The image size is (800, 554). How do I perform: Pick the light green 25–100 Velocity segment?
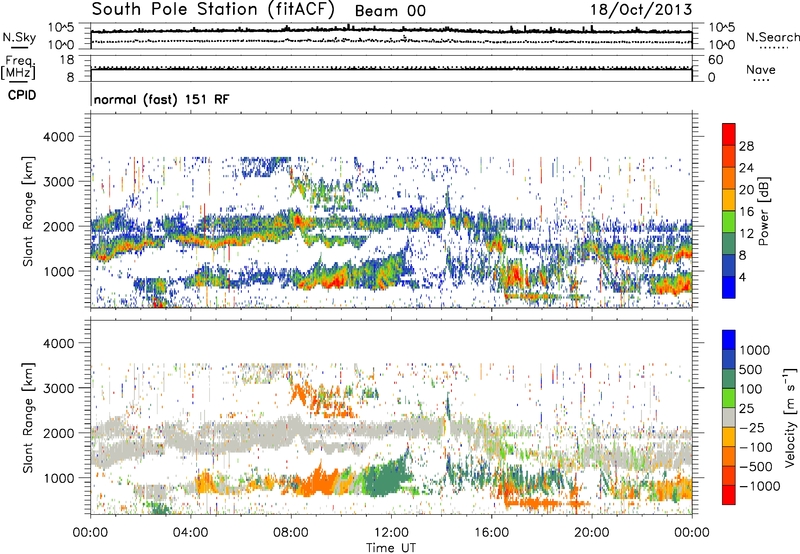(729, 398)
